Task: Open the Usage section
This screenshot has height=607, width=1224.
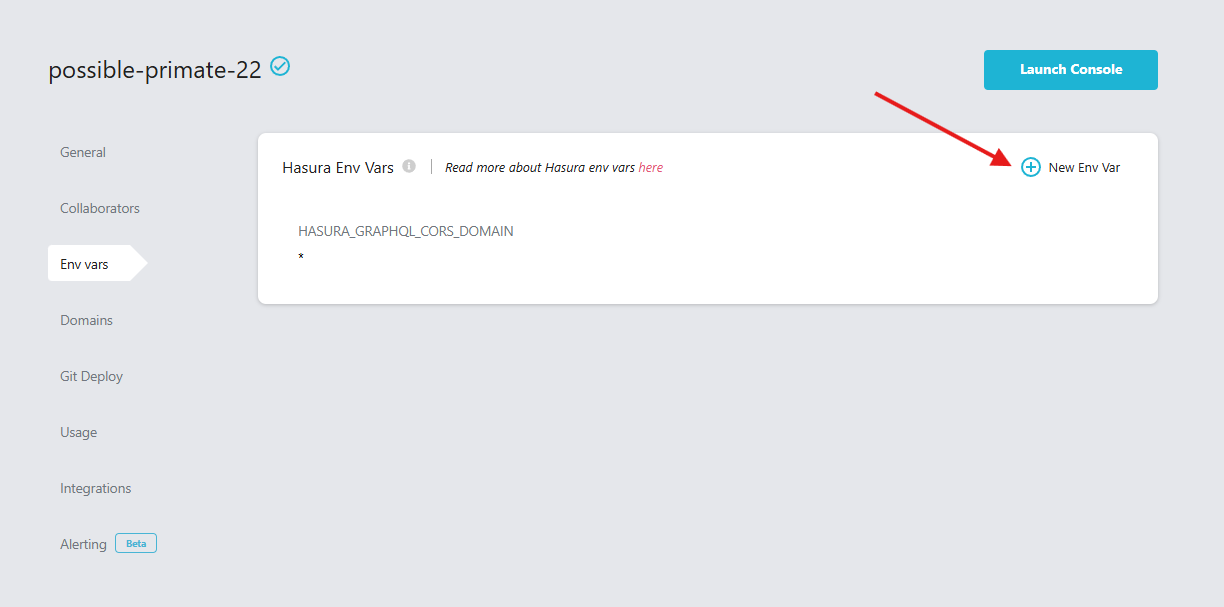Action: pyautogui.click(x=78, y=431)
